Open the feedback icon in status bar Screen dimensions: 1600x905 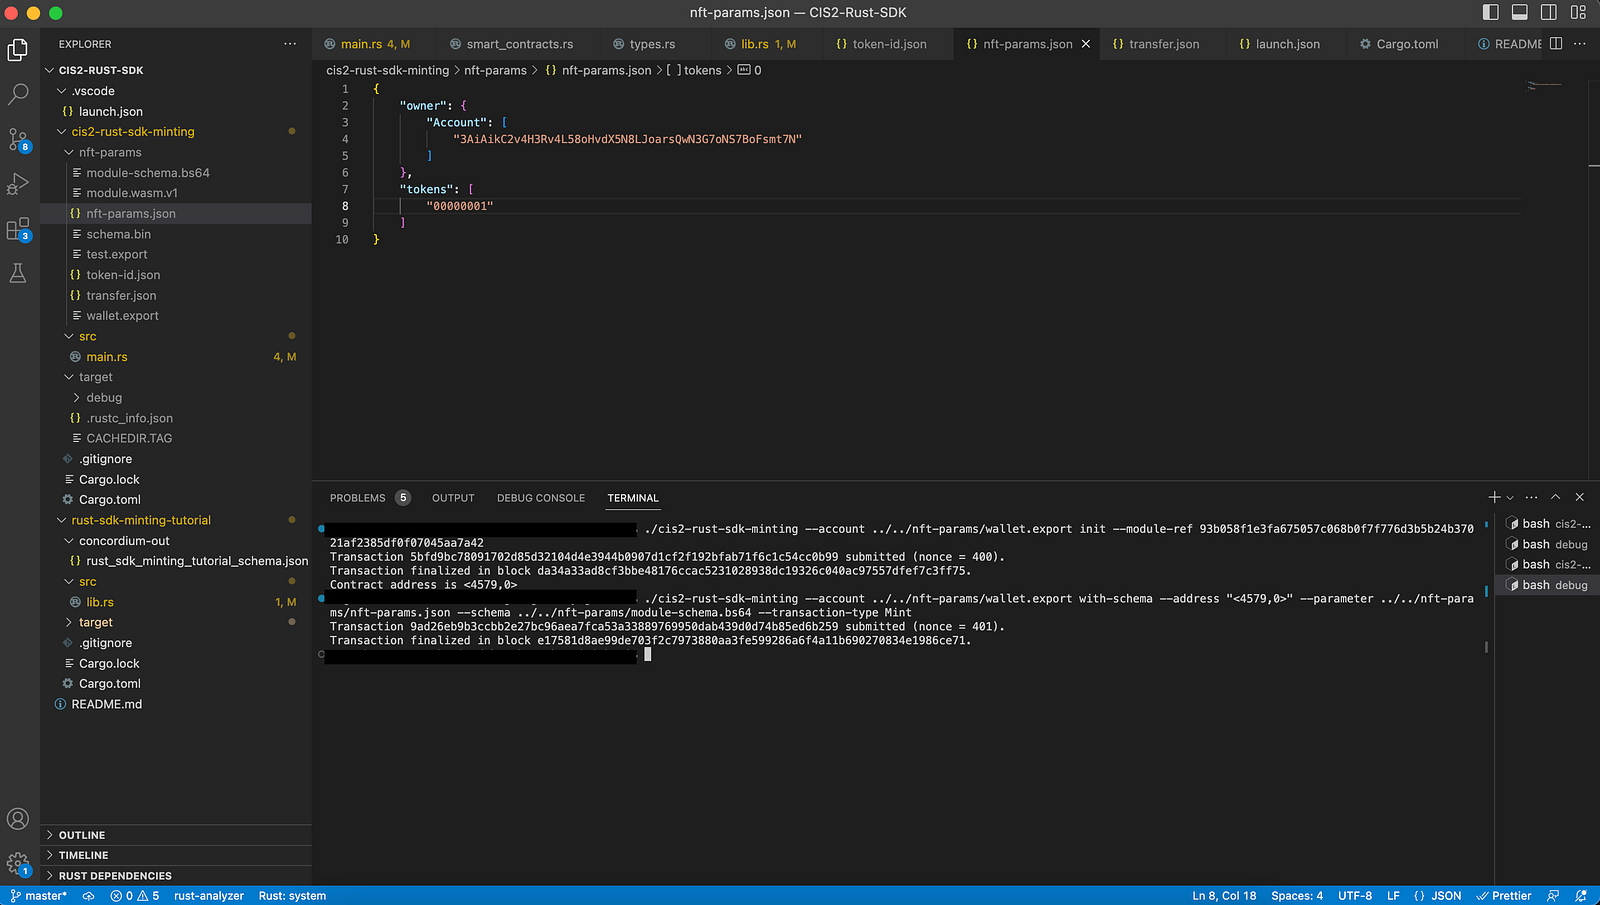pyautogui.click(x=1553, y=896)
